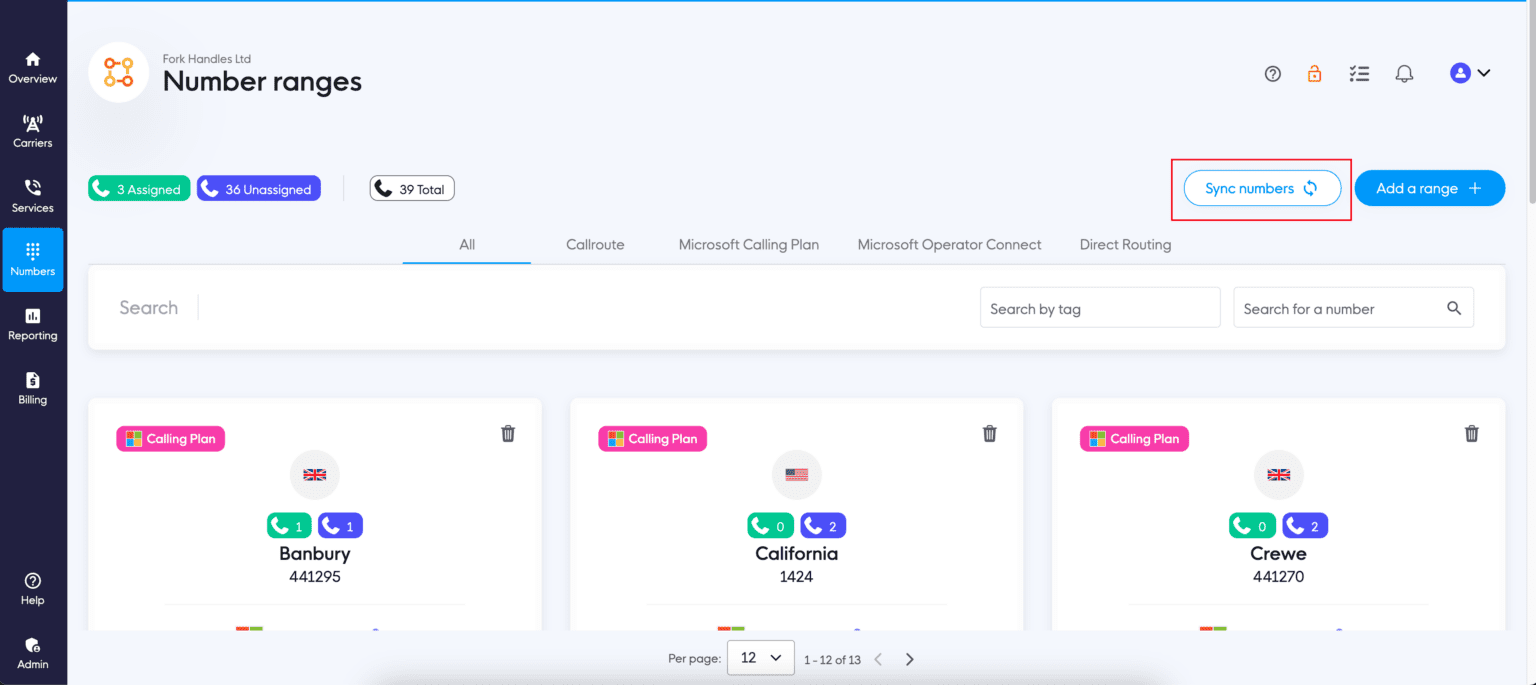1536x685 pixels.
Task: Open Reporting from the left sidebar
Action: [33, 324]
